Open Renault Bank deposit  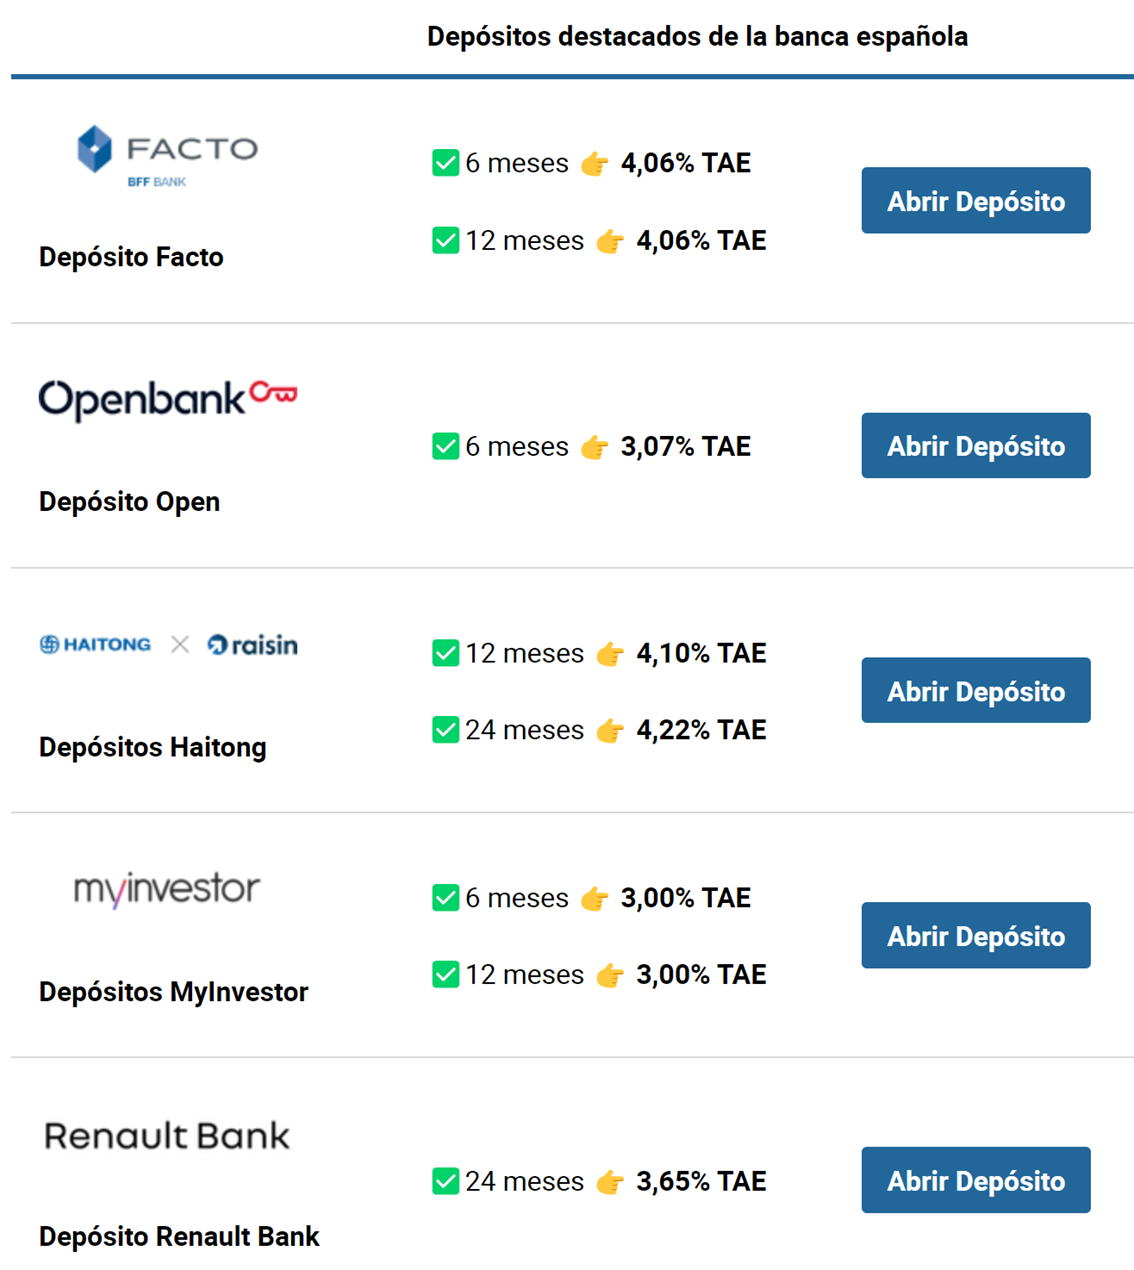(975, 1181)
